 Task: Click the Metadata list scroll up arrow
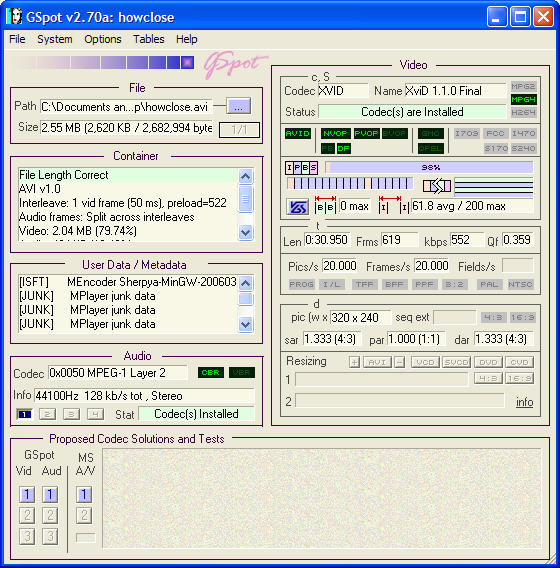[x=245, y=283]
